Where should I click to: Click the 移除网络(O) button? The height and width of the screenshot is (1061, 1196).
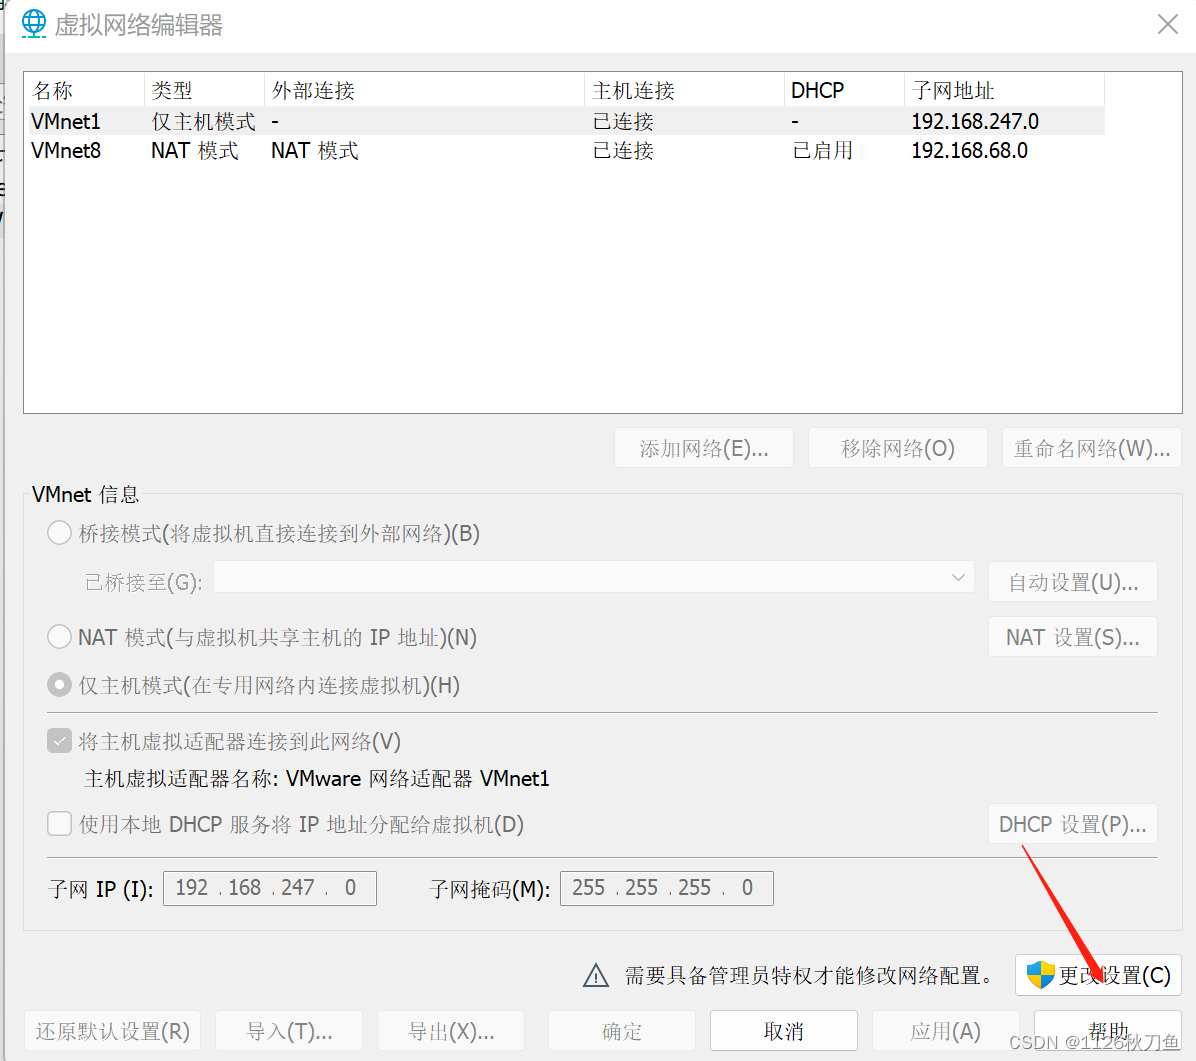(897, 448)
